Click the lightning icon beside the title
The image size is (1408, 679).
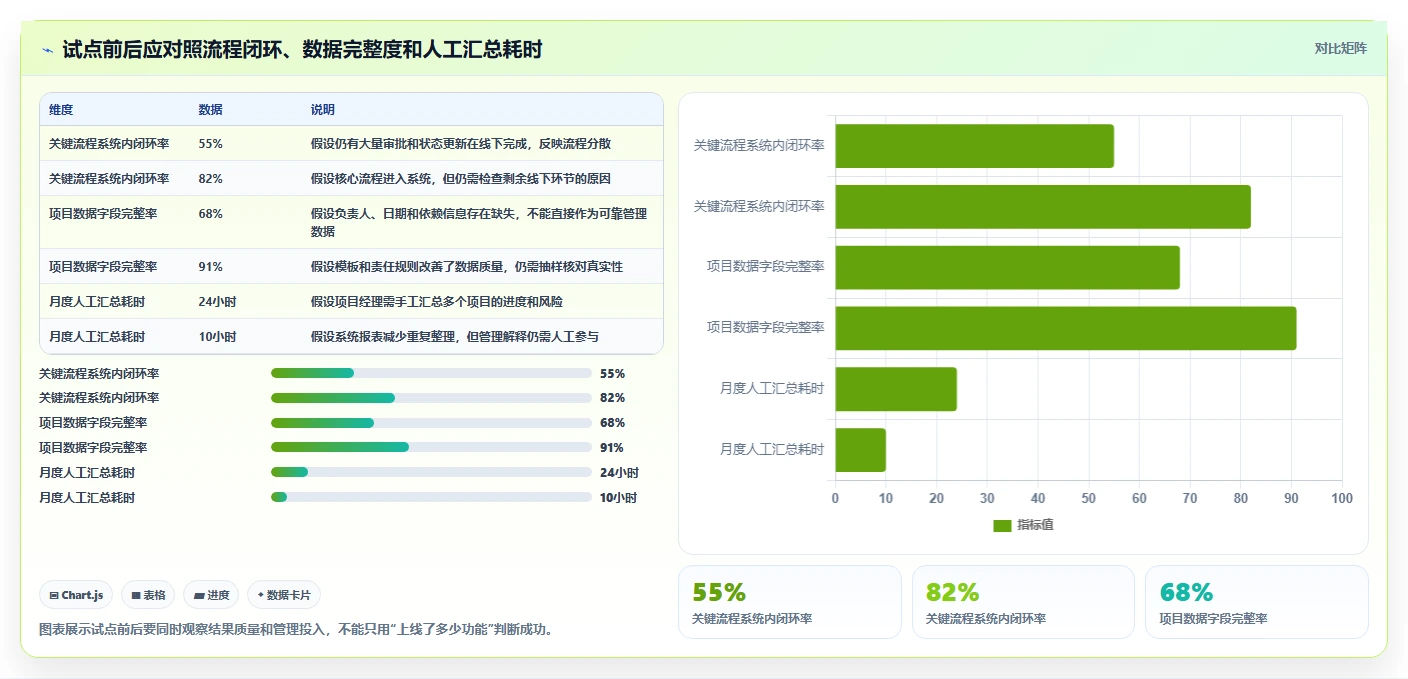tap(47, 50)
